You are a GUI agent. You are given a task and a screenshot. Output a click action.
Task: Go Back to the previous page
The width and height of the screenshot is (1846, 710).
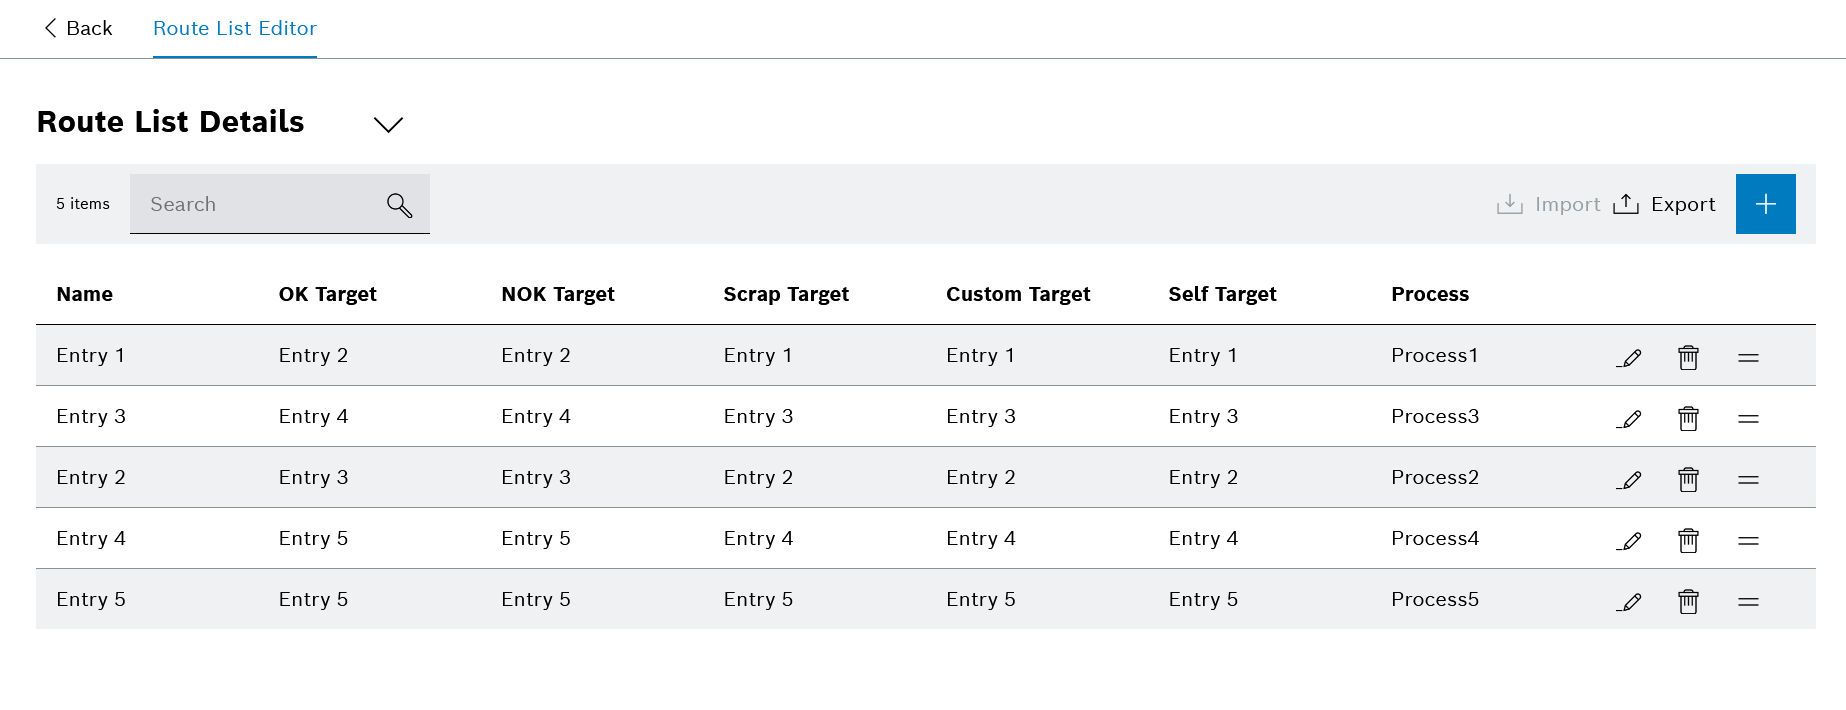pyautogui.click(x=78, y=28)
